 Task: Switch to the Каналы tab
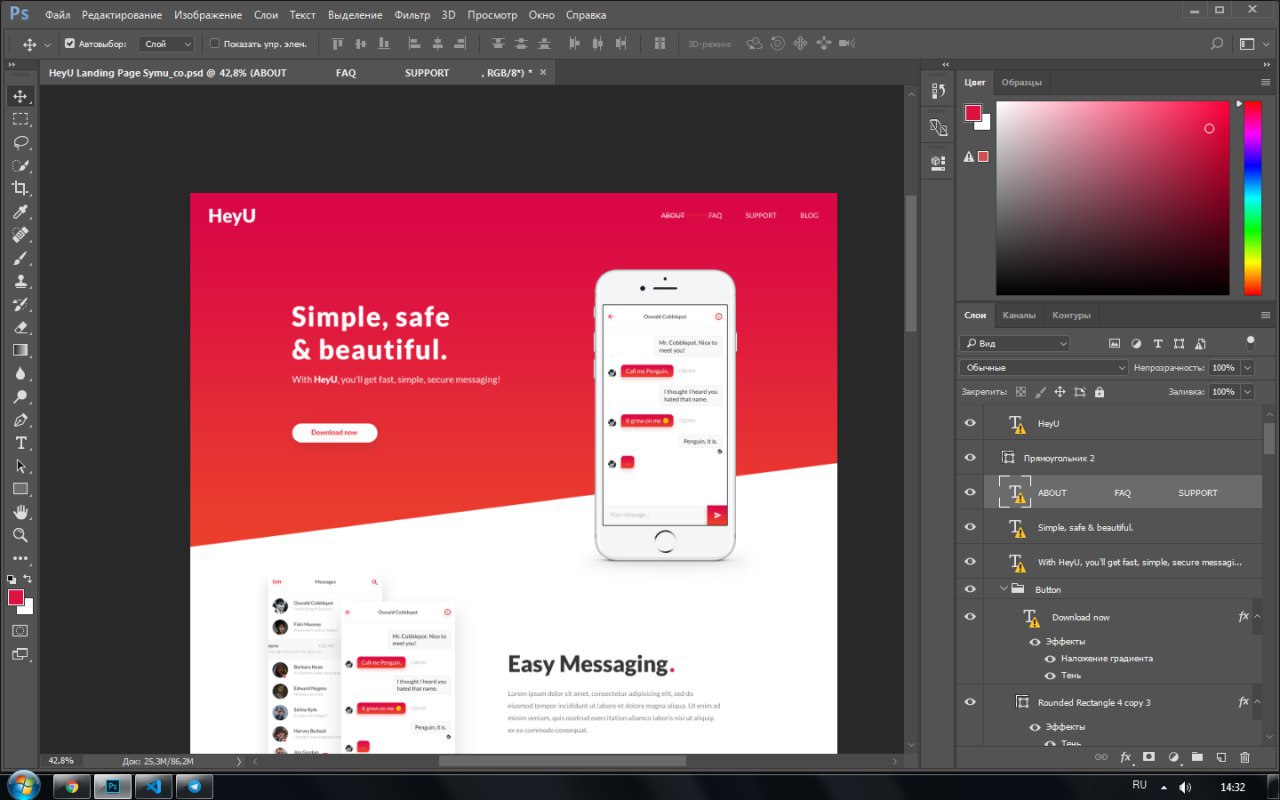pos(1019,315)
